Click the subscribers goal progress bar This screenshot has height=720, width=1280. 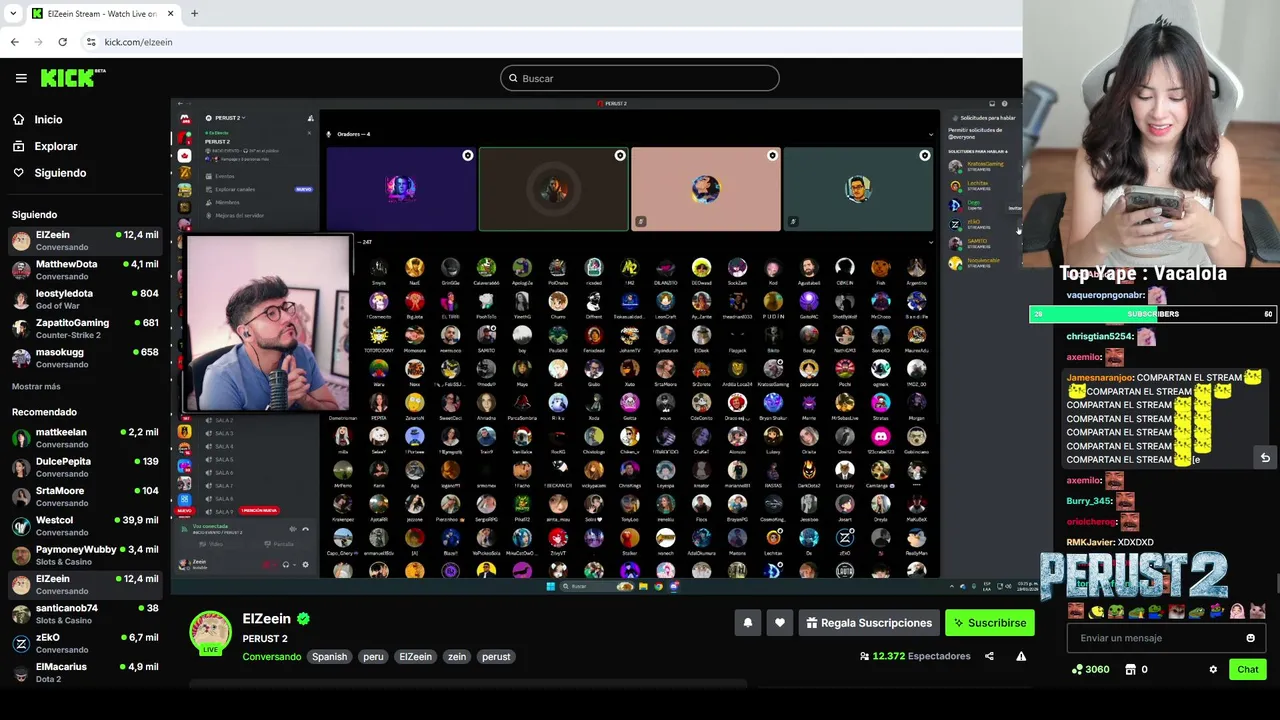pos(1153,314)
